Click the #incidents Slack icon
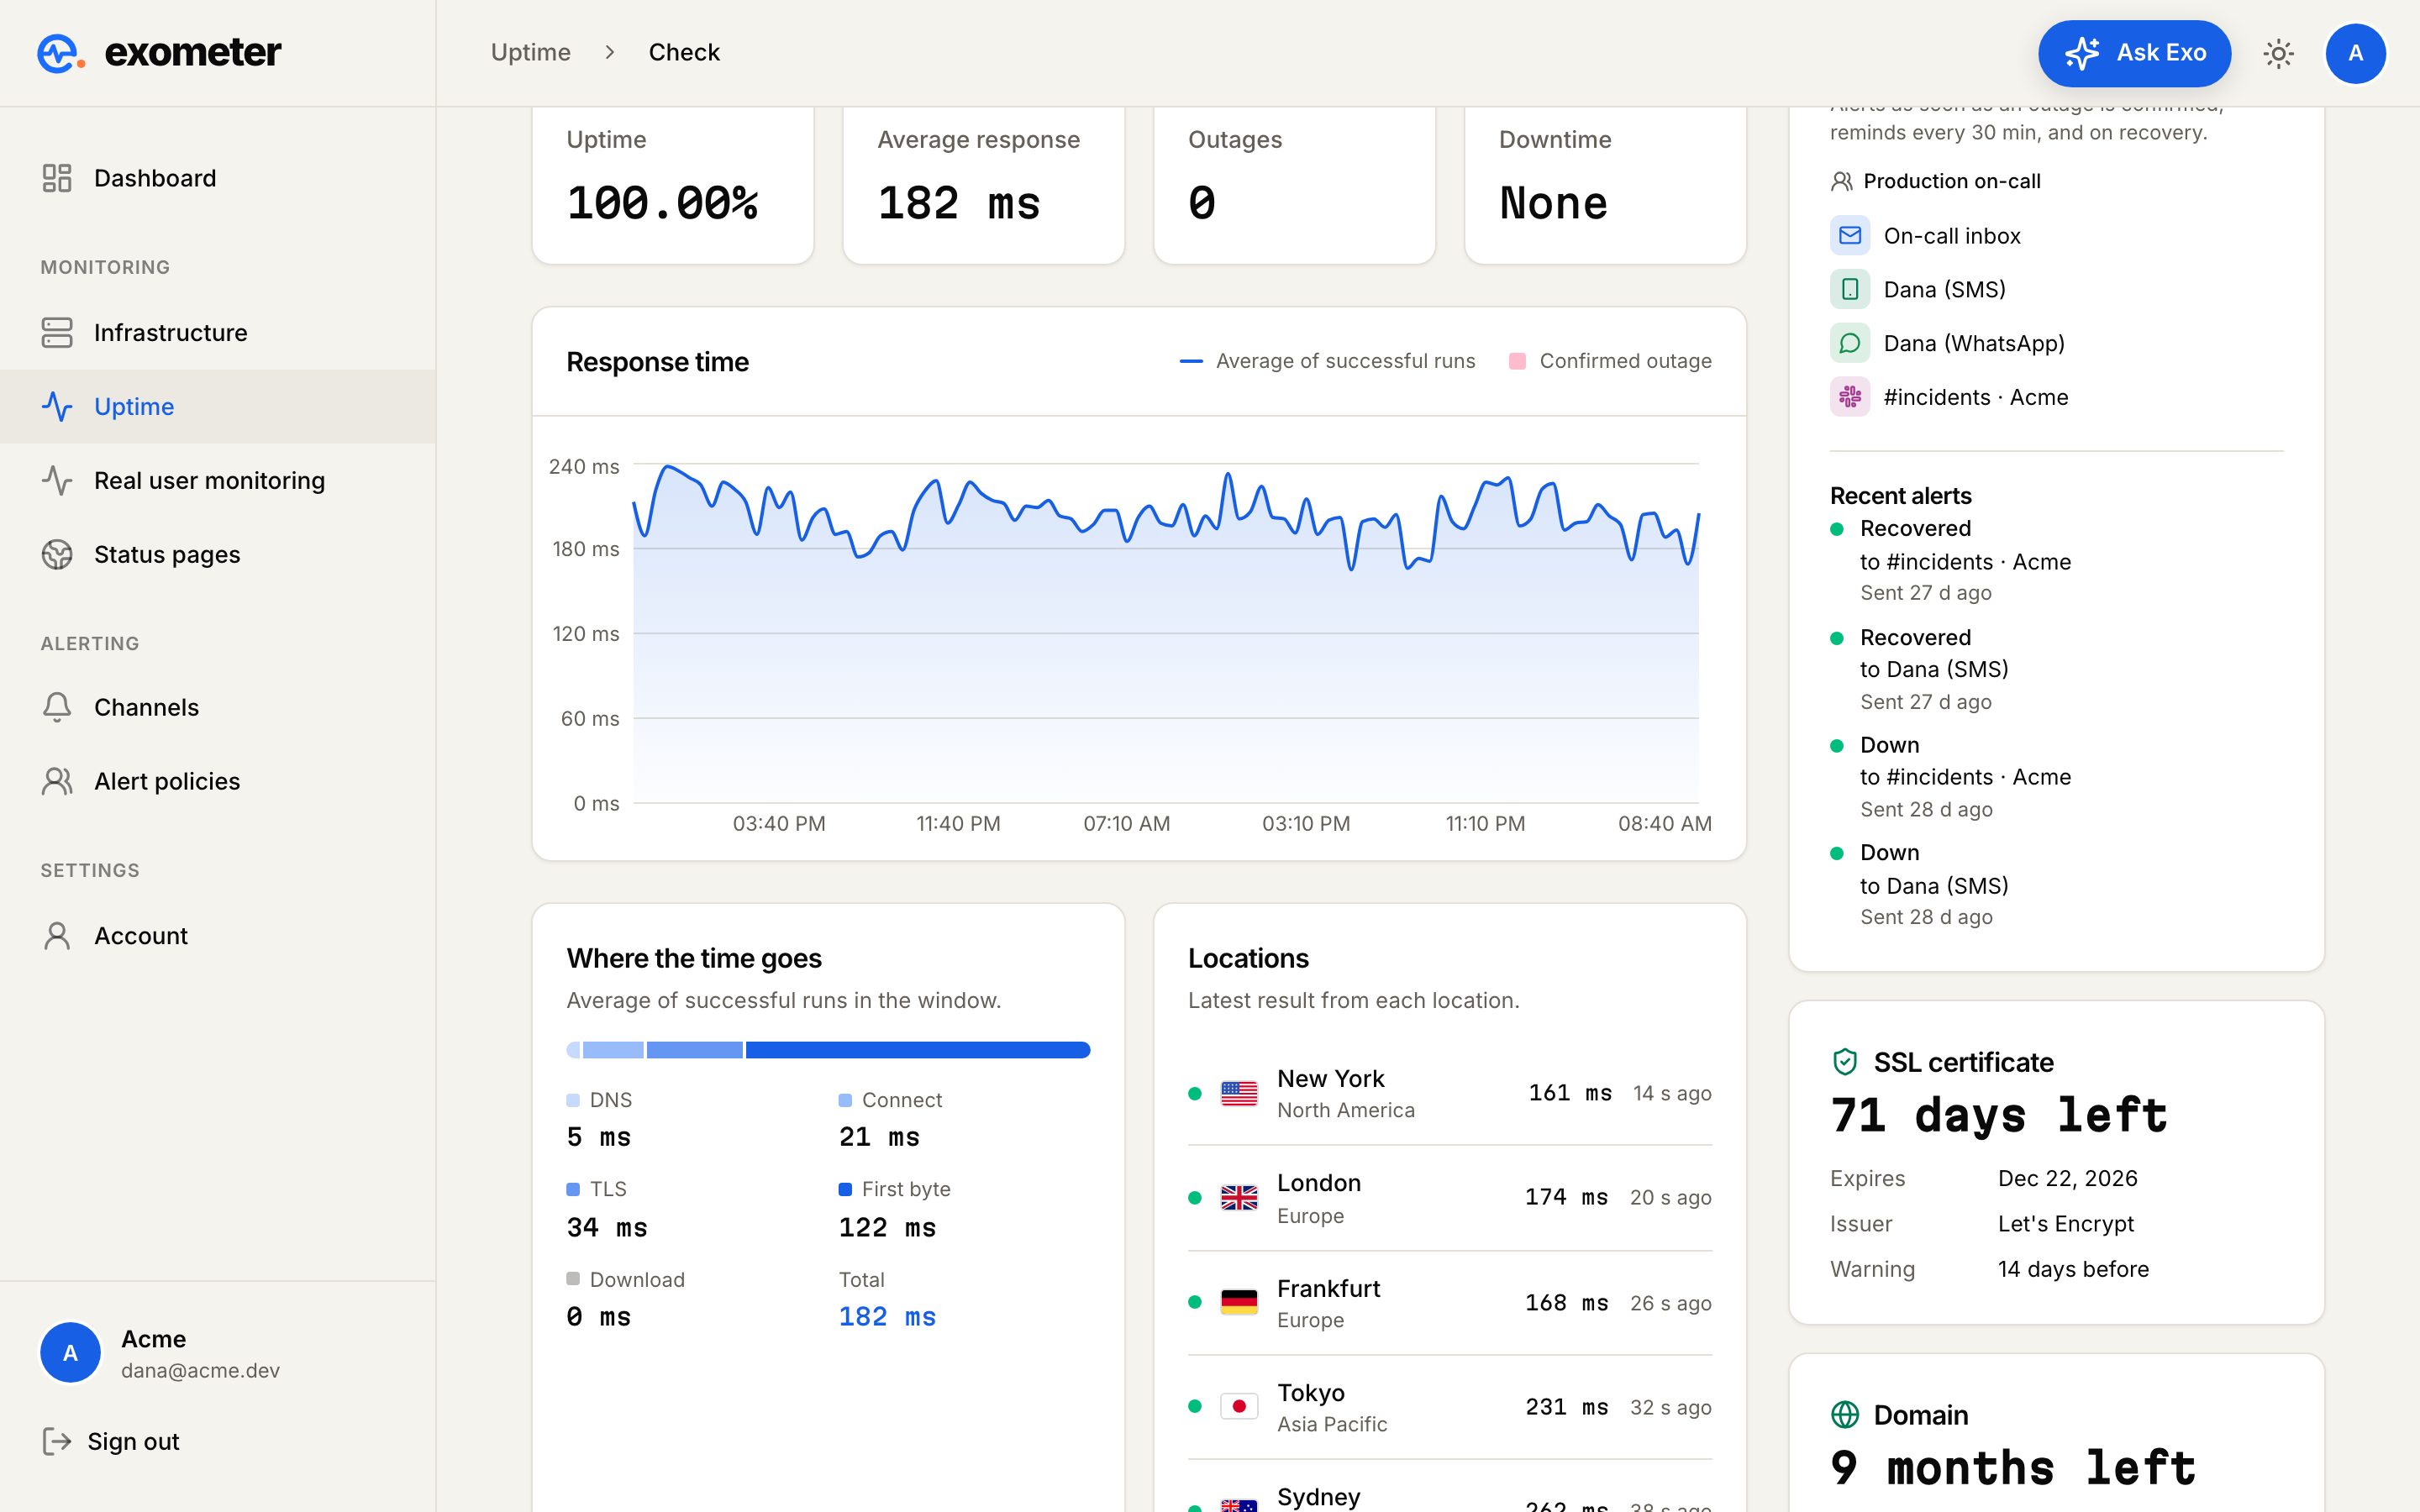Screen dimensions: 2420x1512 click(x=1850, y=397)
